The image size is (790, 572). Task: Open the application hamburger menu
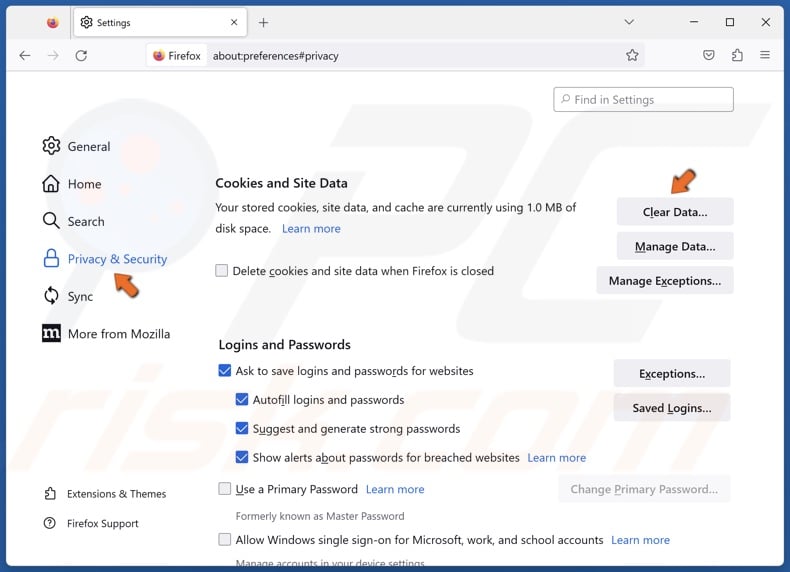coord(765,55)
